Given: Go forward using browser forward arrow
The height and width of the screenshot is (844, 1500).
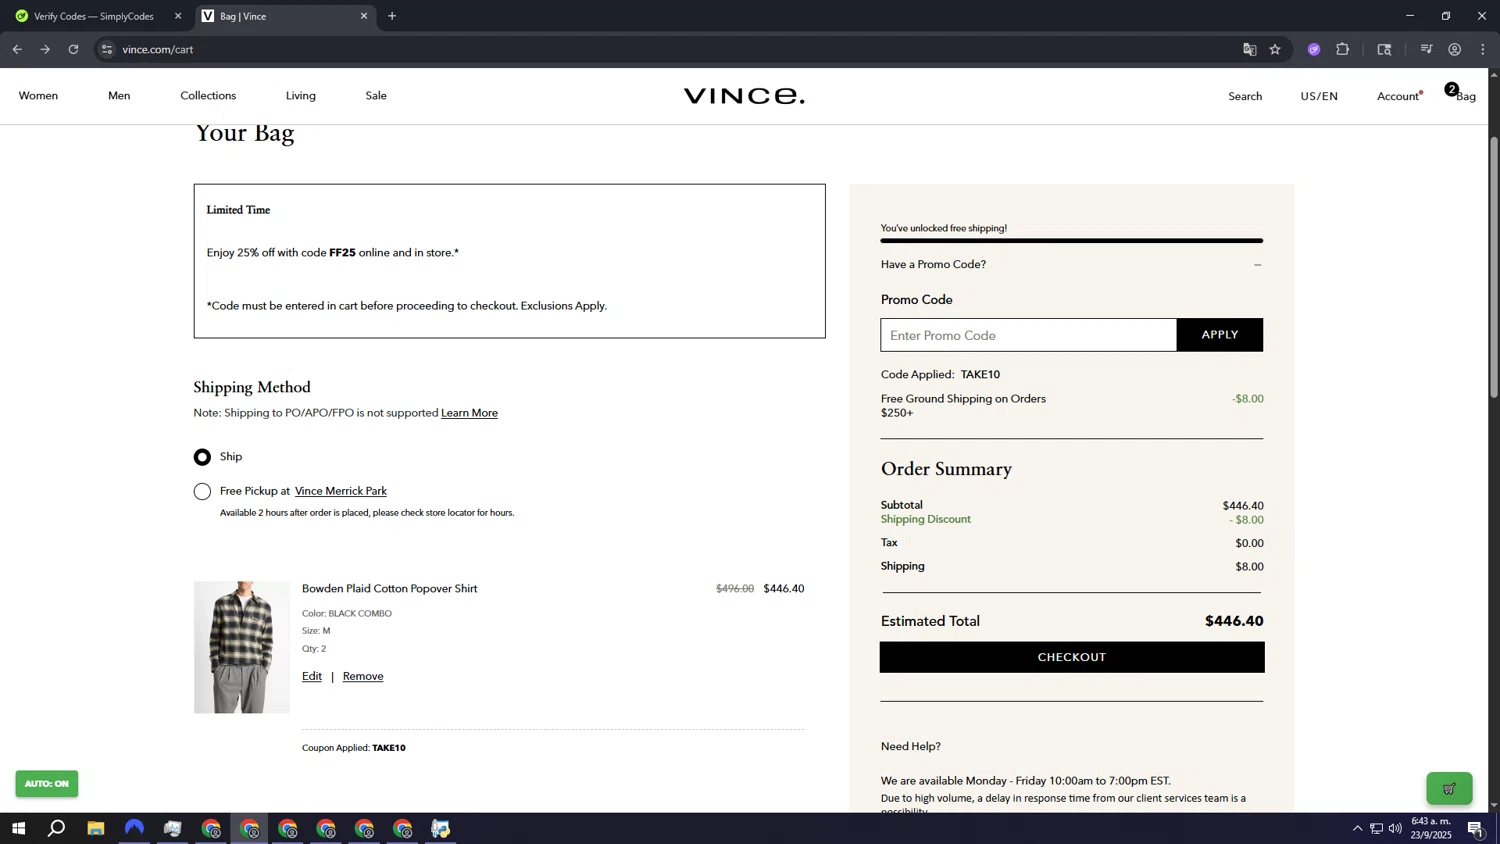Looking at the screenshot, I should pyautogui.click(x=45, y=49).
